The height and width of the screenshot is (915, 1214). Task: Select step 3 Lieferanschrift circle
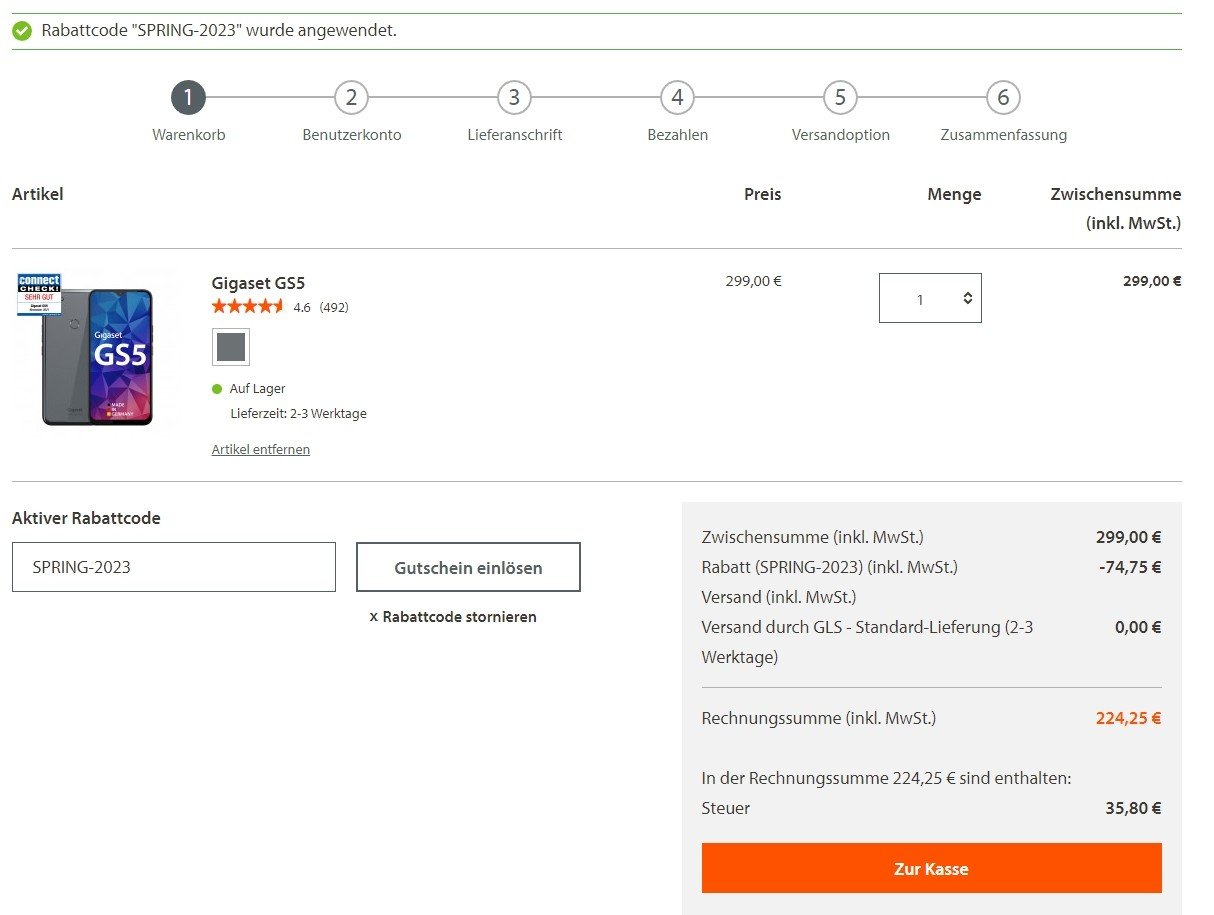coord(514,98)
